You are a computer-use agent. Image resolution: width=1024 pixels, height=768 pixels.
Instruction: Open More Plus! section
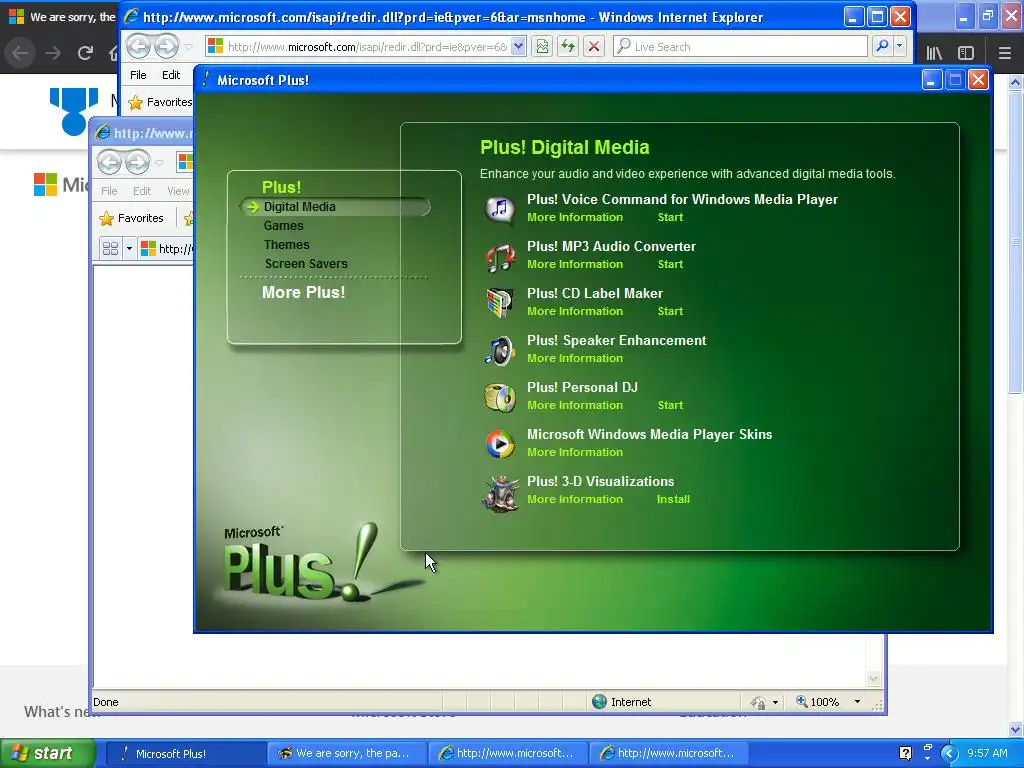303,292
